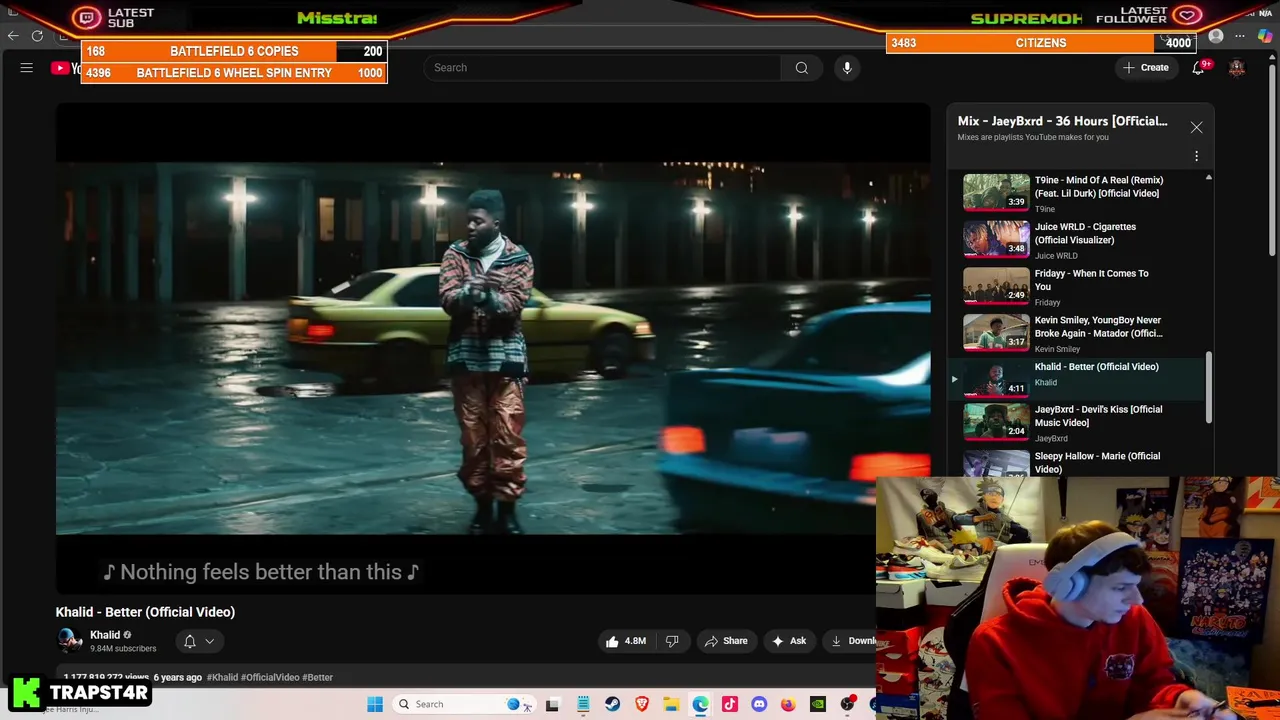Click the playlist scrollbar up arrow
Viewport: 1280px width, 720px height.
point(1208,178)
